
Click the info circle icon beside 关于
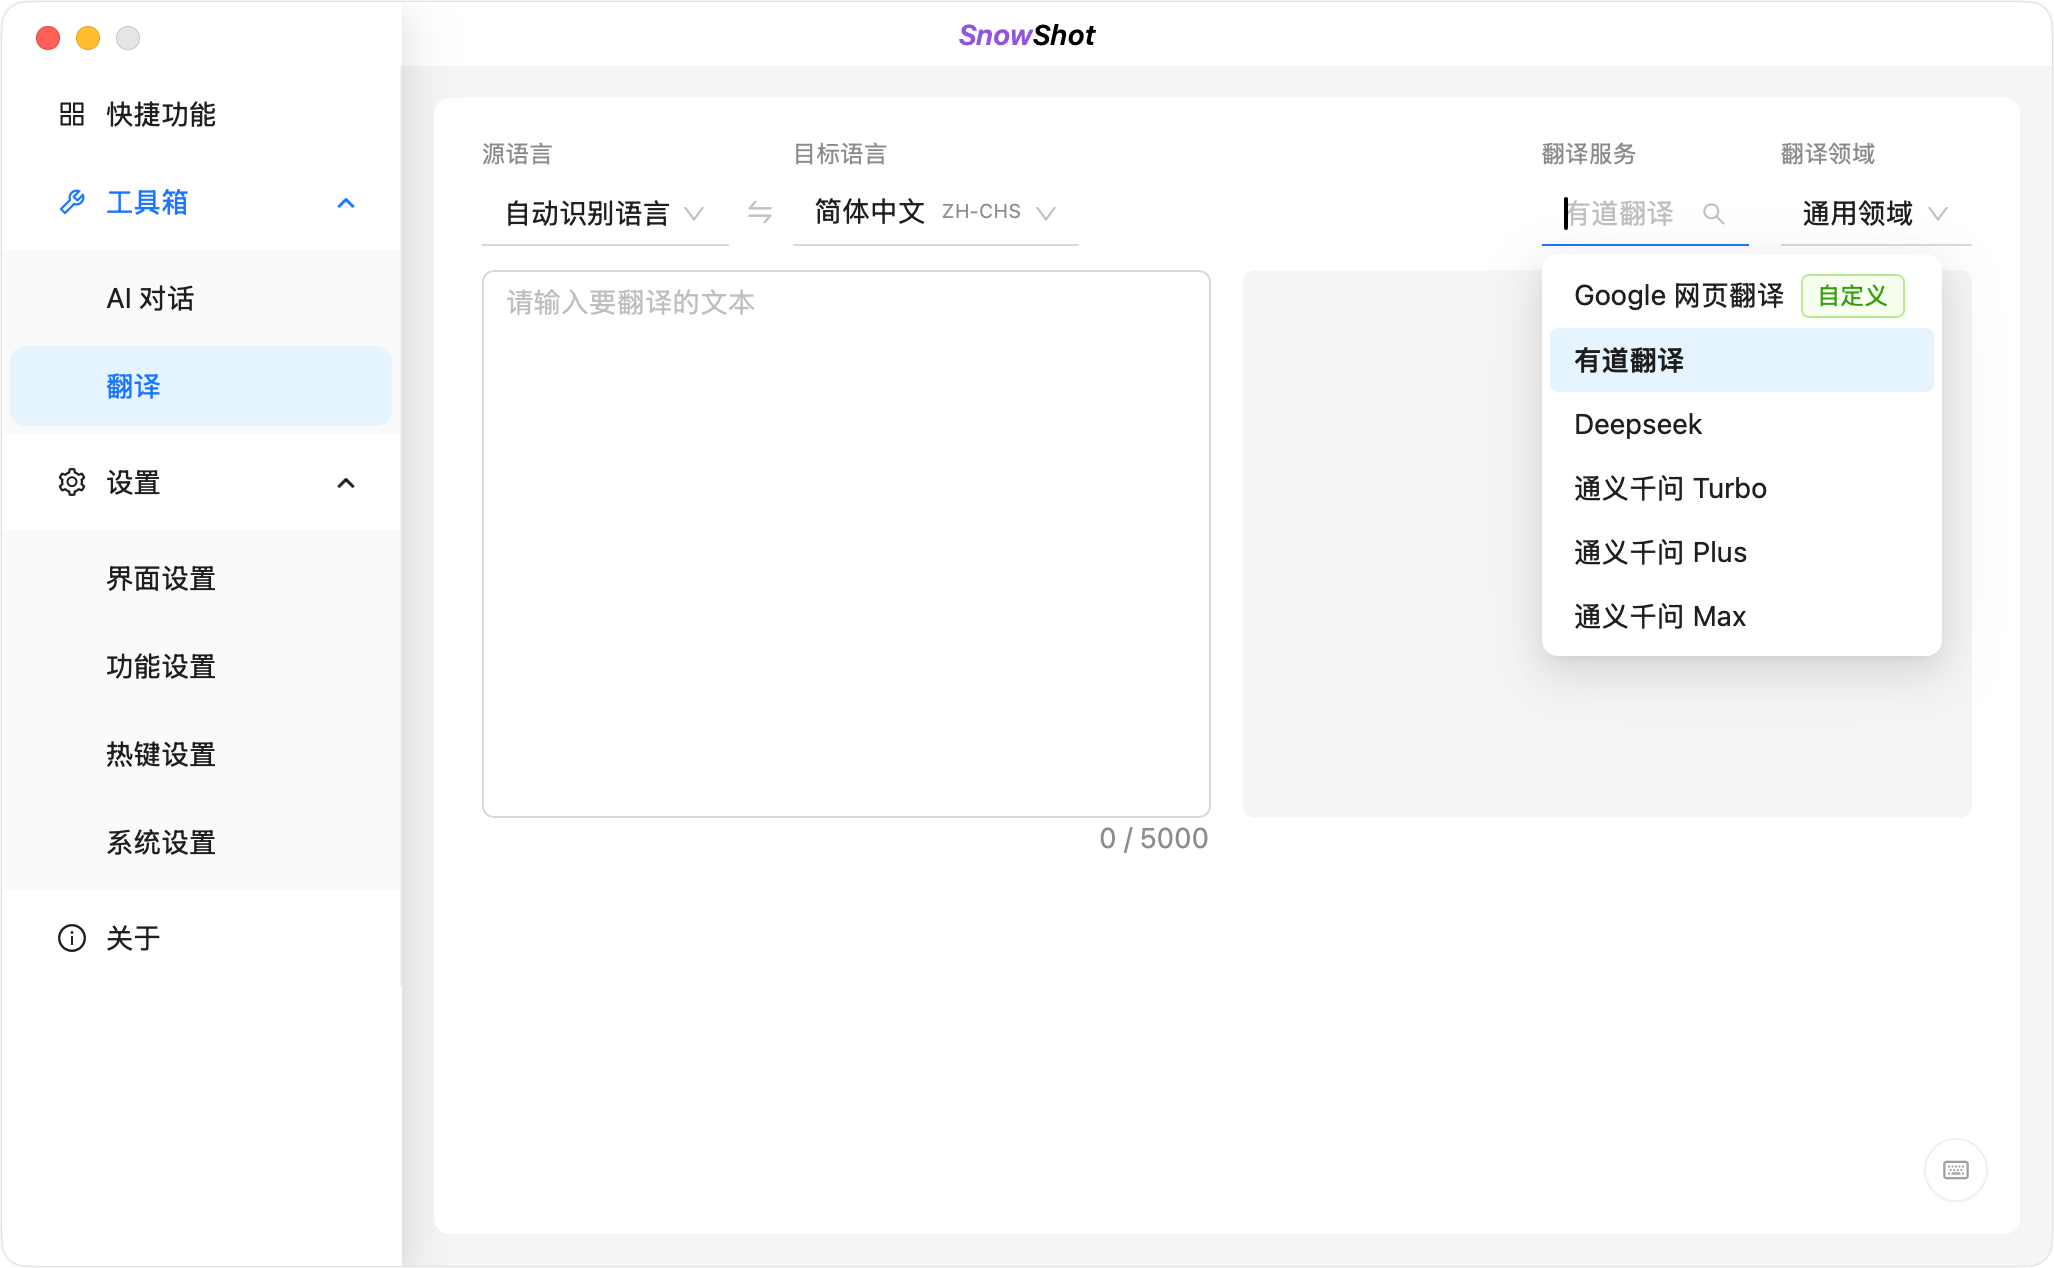72,938
